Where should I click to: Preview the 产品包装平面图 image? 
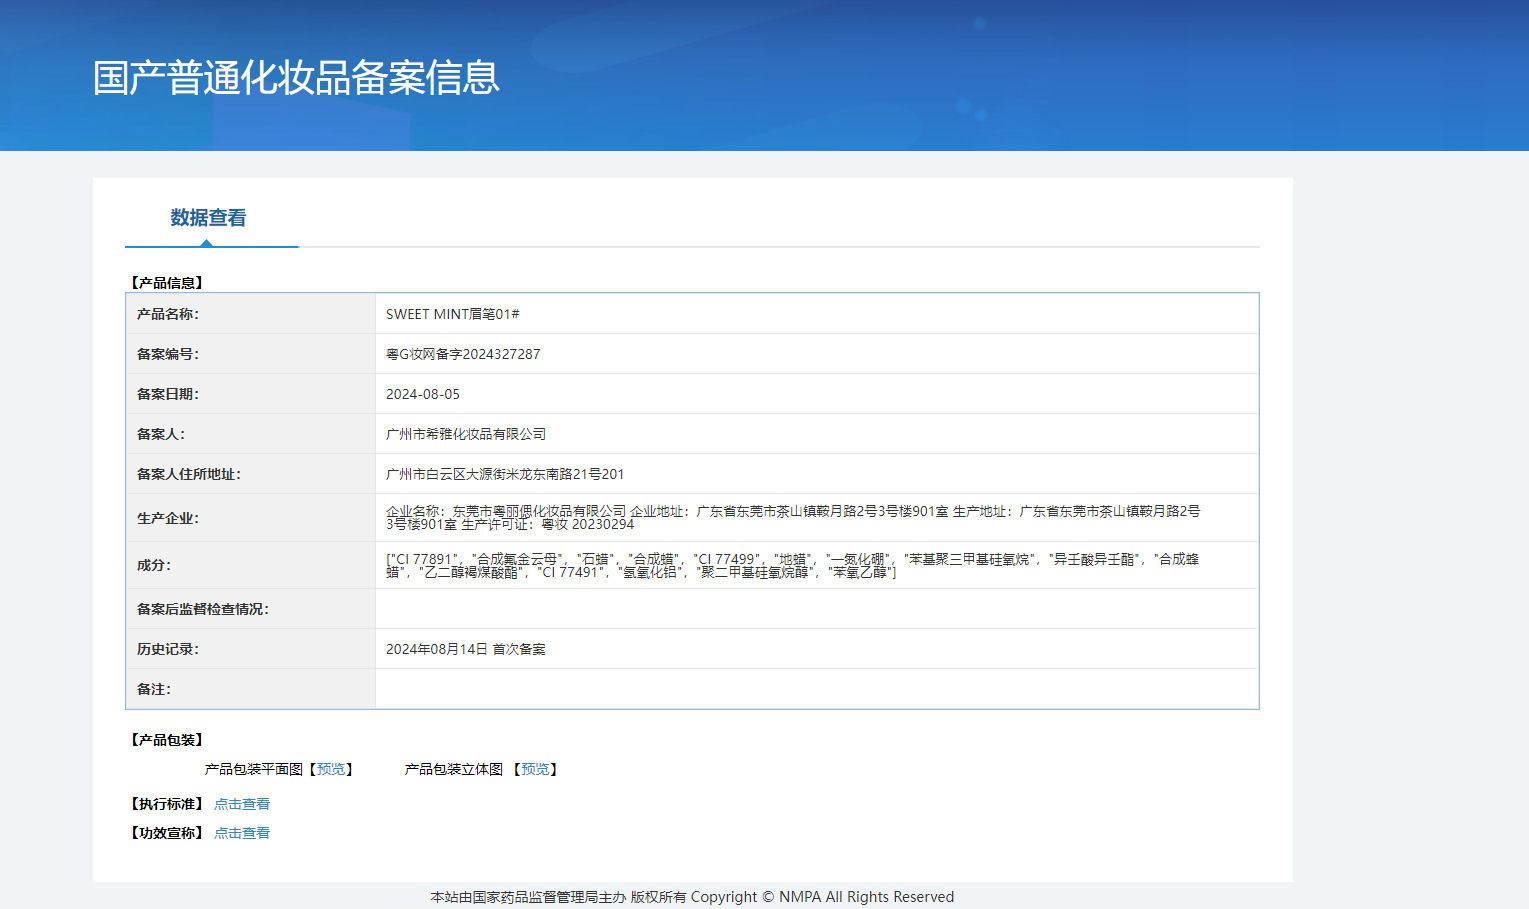click(x=331, y=769)
